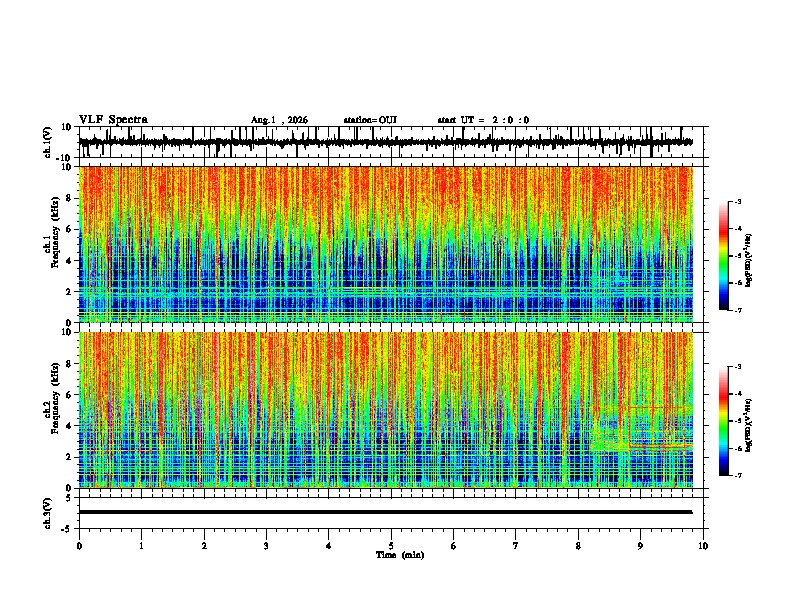Click the "-7" label on ch.2 color scale

coord(737,476)
